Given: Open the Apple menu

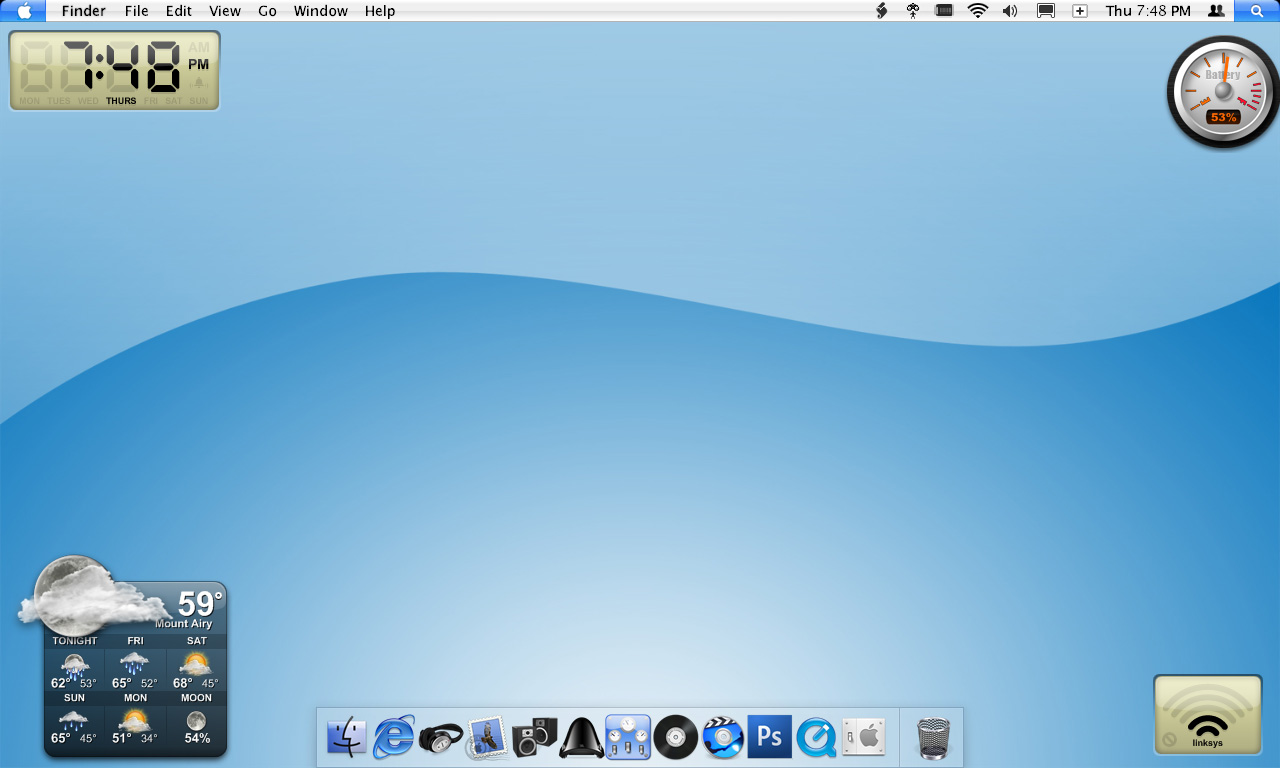Looking at the screenshot, I should 24,11.
